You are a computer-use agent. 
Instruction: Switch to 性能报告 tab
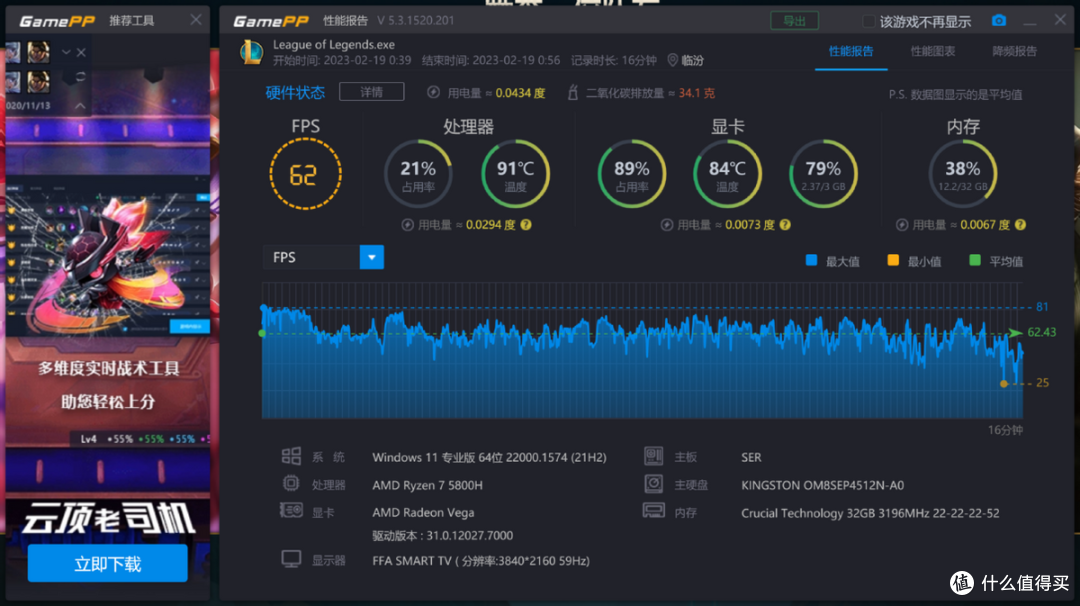[x=851, y=51]
